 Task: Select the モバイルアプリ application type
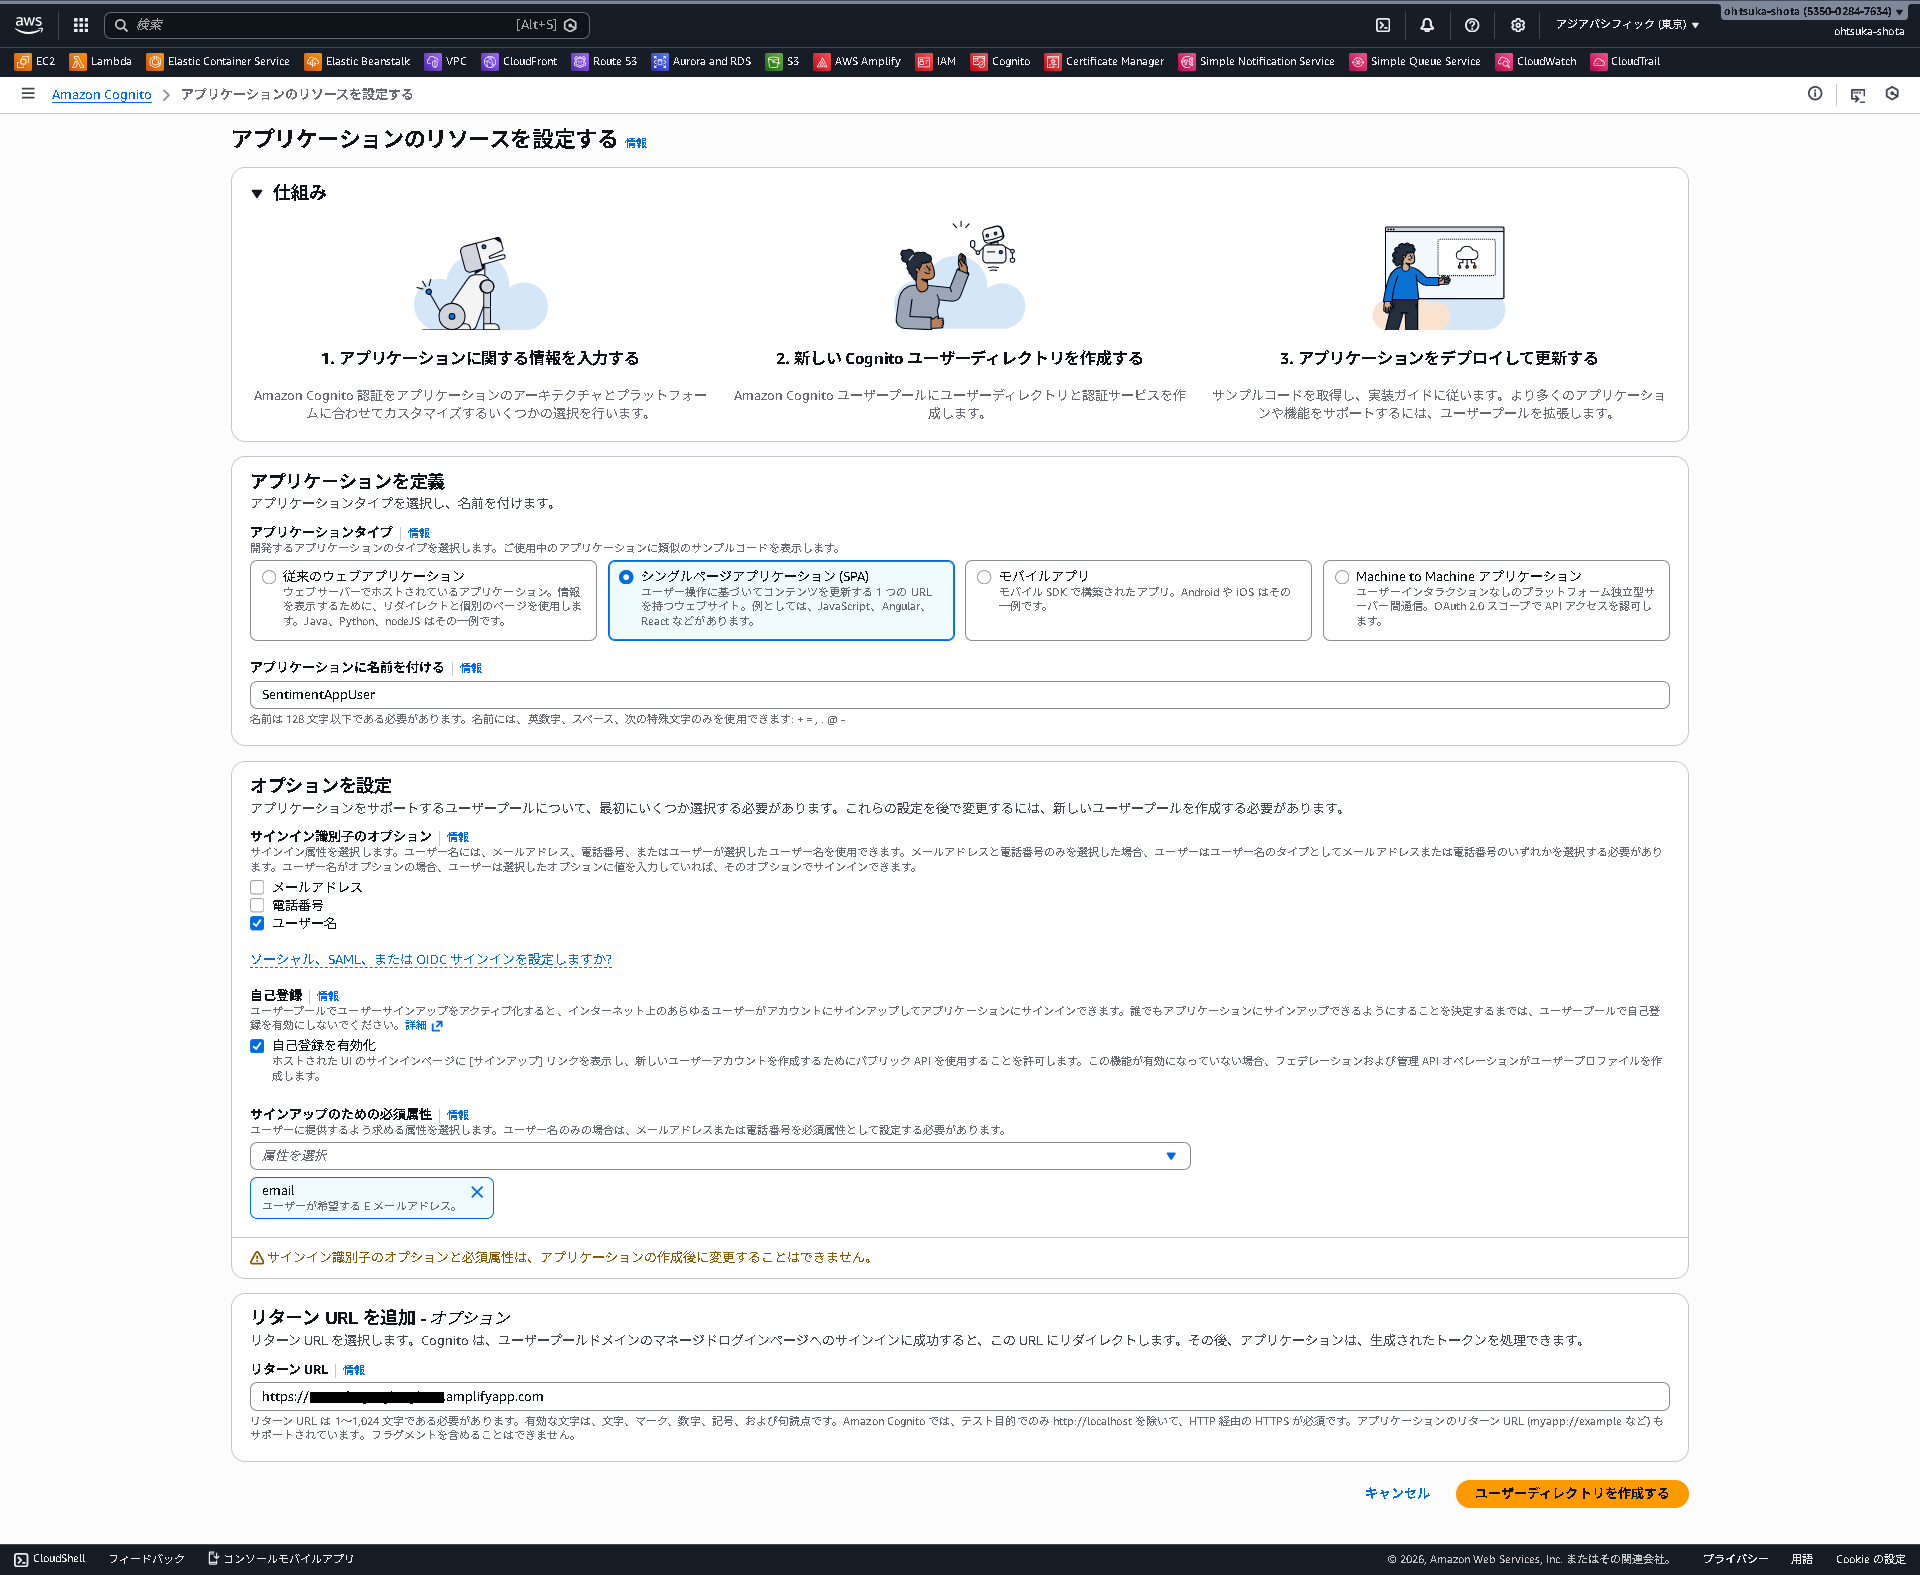tap(985, 576)
